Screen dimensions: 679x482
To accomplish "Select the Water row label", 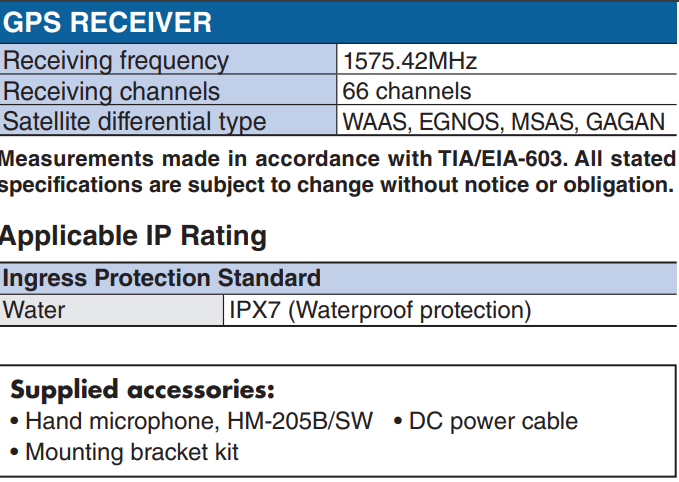I will pos(34,310).
